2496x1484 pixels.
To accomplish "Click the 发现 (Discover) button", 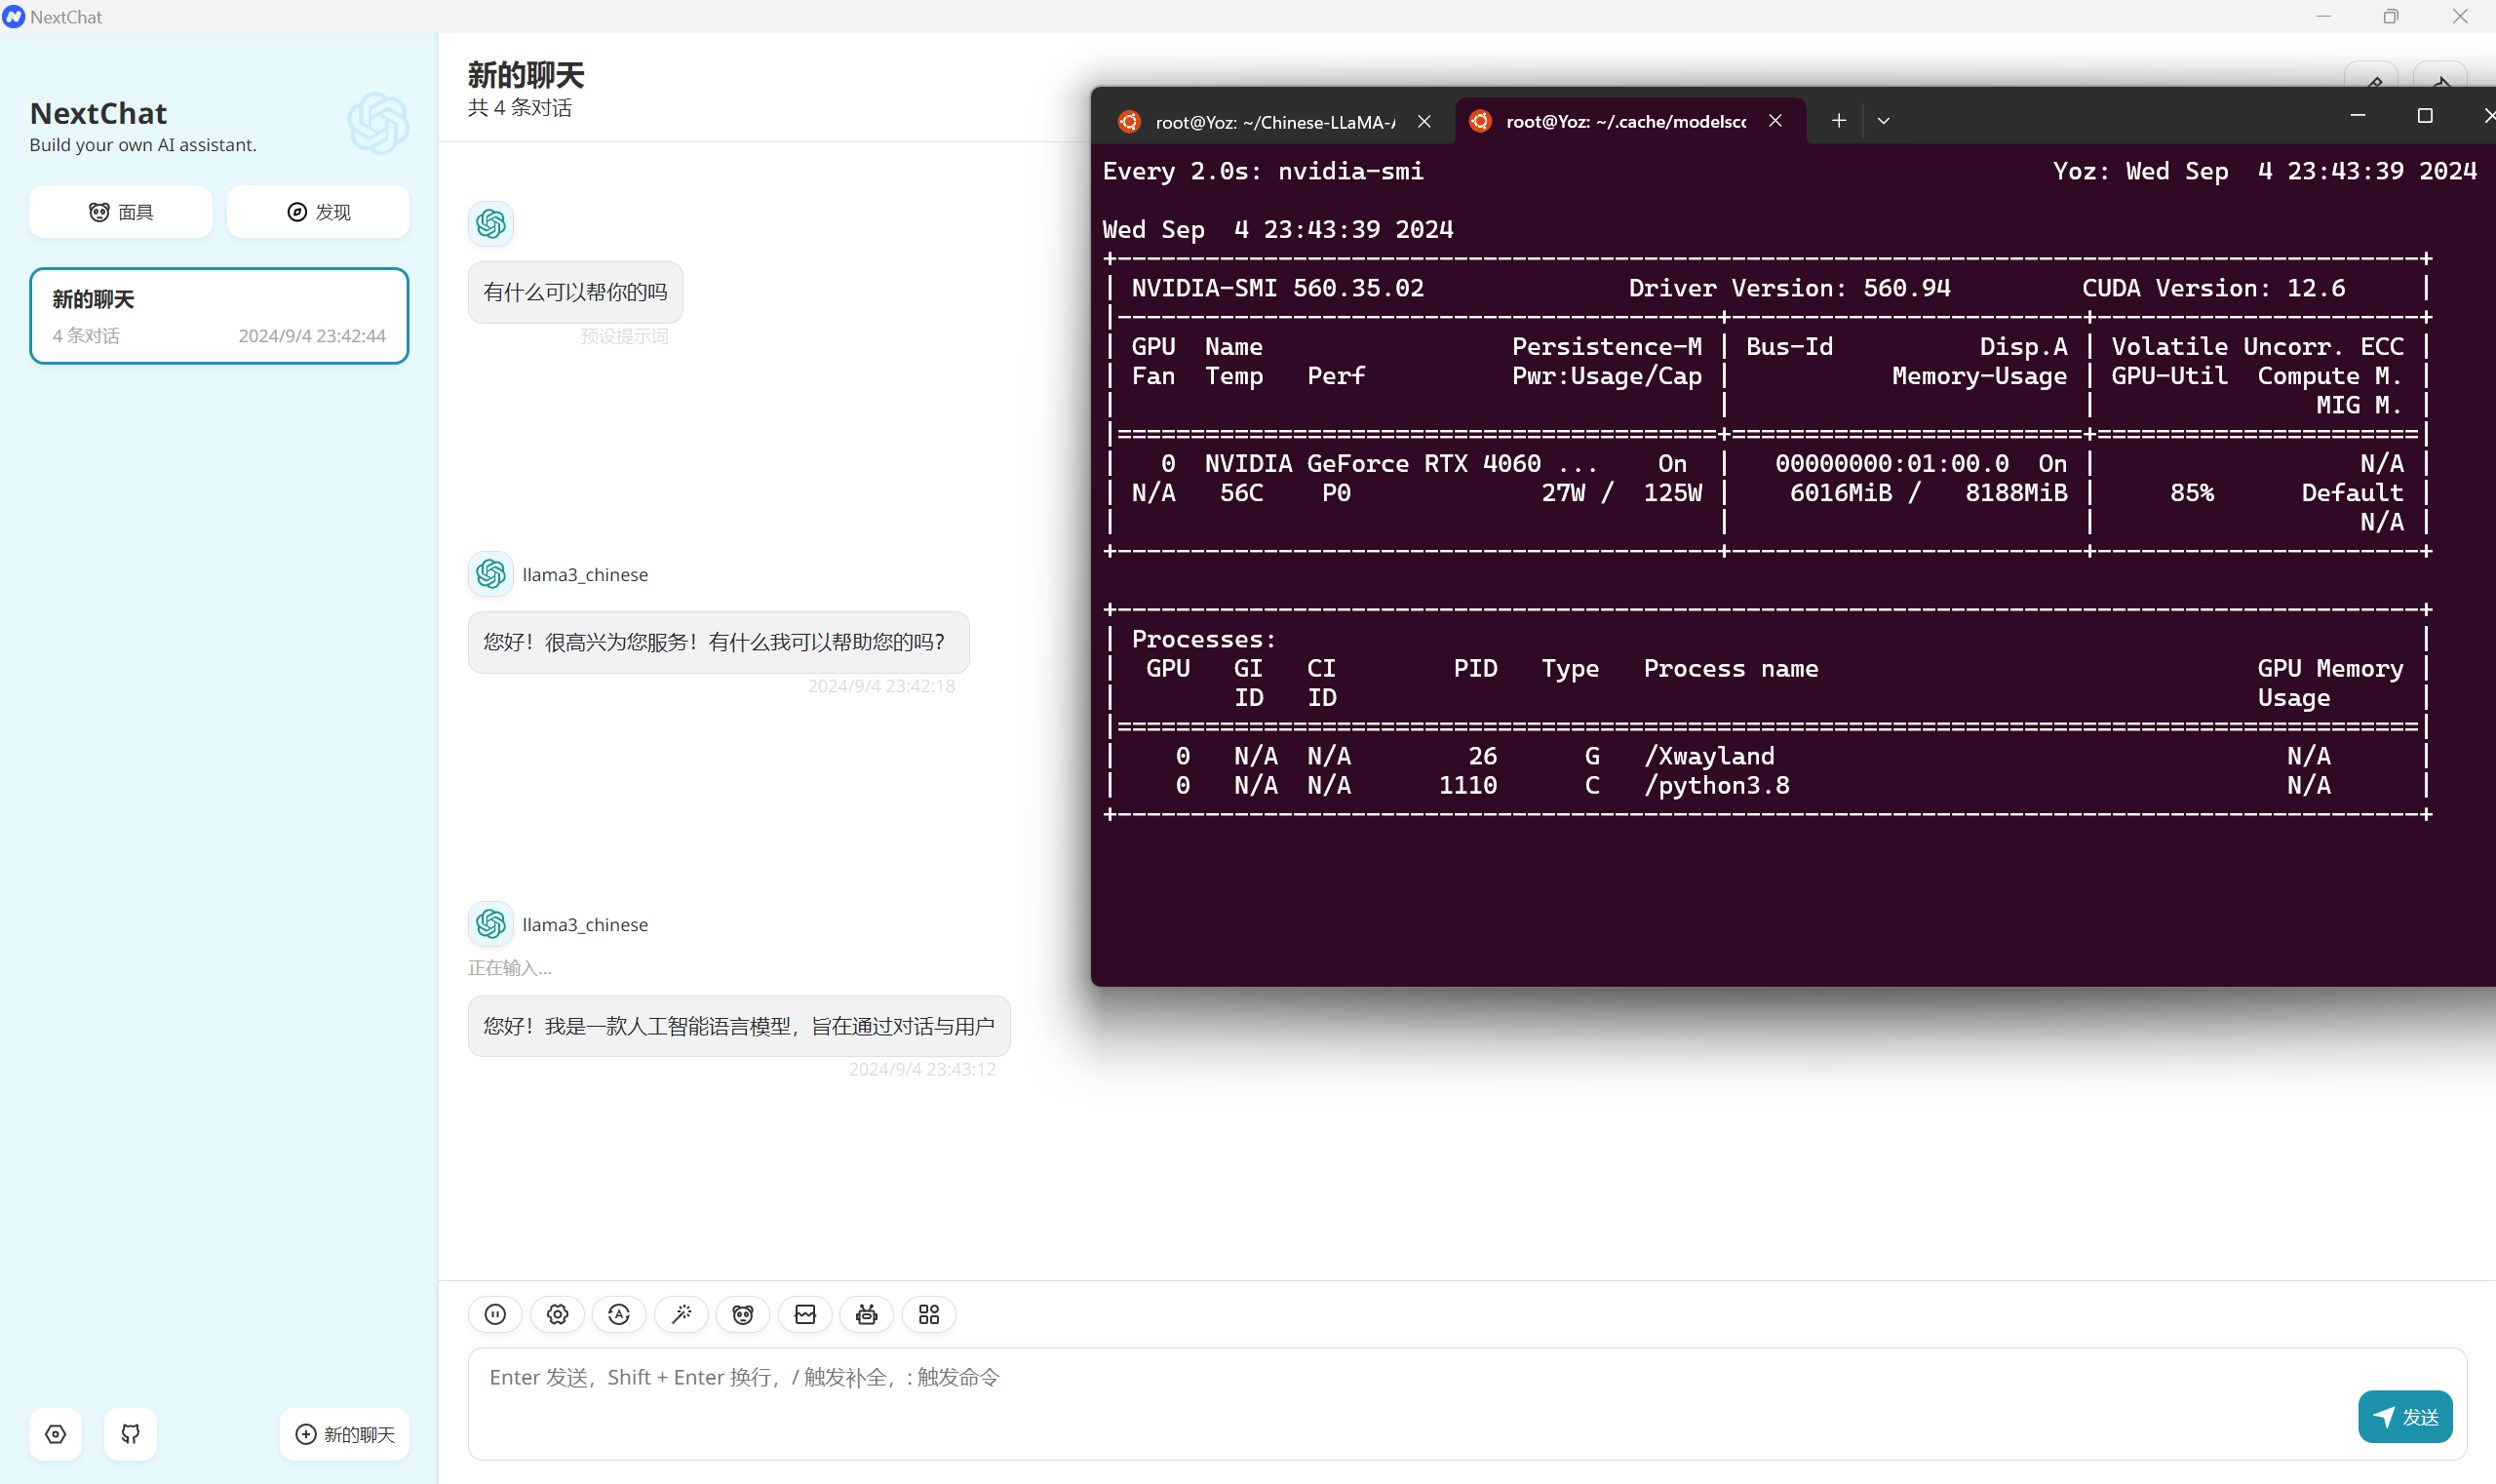I will pos(318,212).
